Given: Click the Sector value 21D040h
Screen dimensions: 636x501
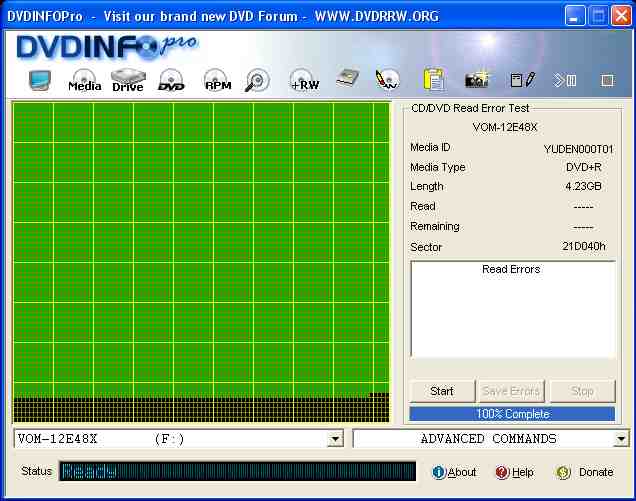Looking at the screenshot, I should tap(584, 246).
